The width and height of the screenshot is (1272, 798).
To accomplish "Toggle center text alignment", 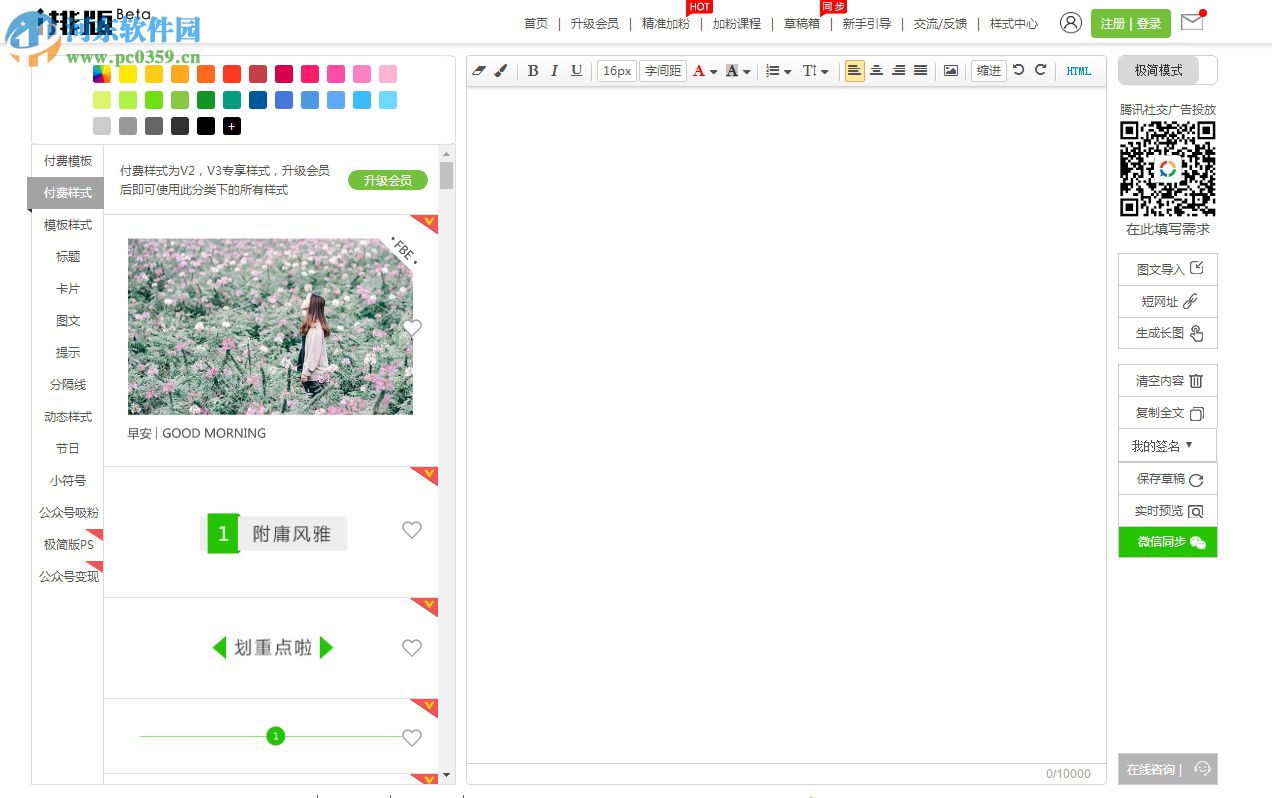I will (877, 70).
